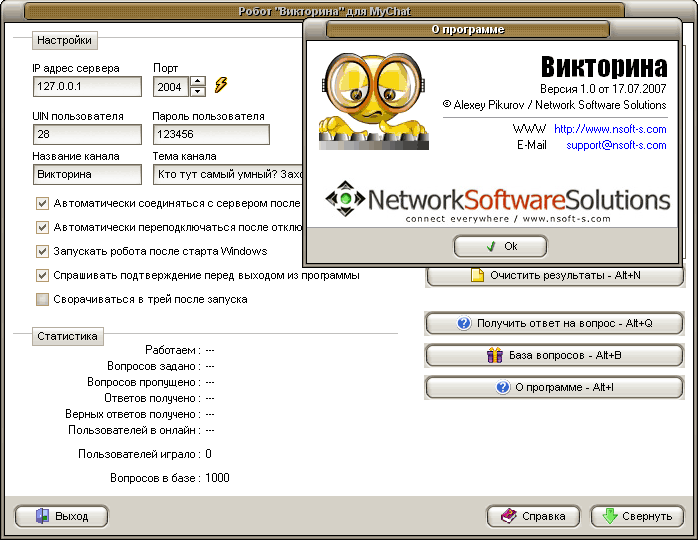Decrease port value with down arrow
The height and width of the screenshot is (540, 698).
tap(198, 92)
